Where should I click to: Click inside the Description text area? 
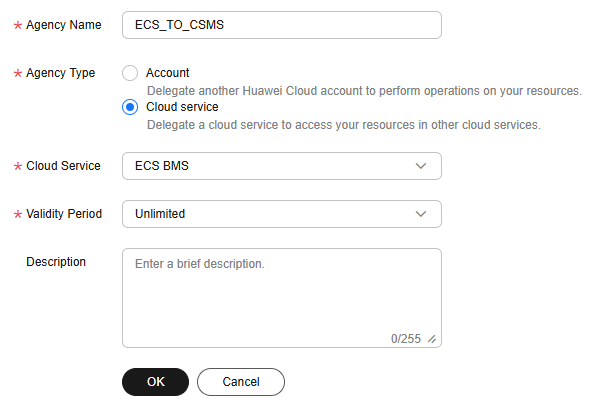[282, 298]
